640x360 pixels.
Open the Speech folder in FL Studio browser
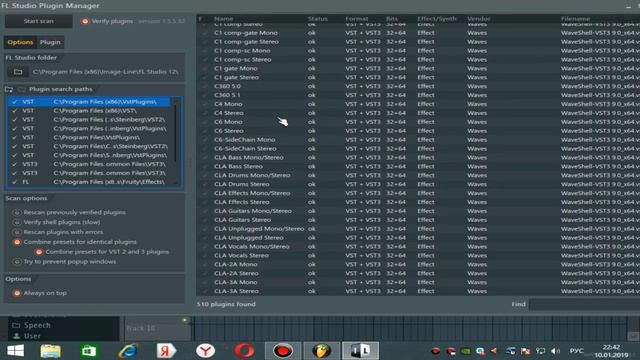(32, 325)
